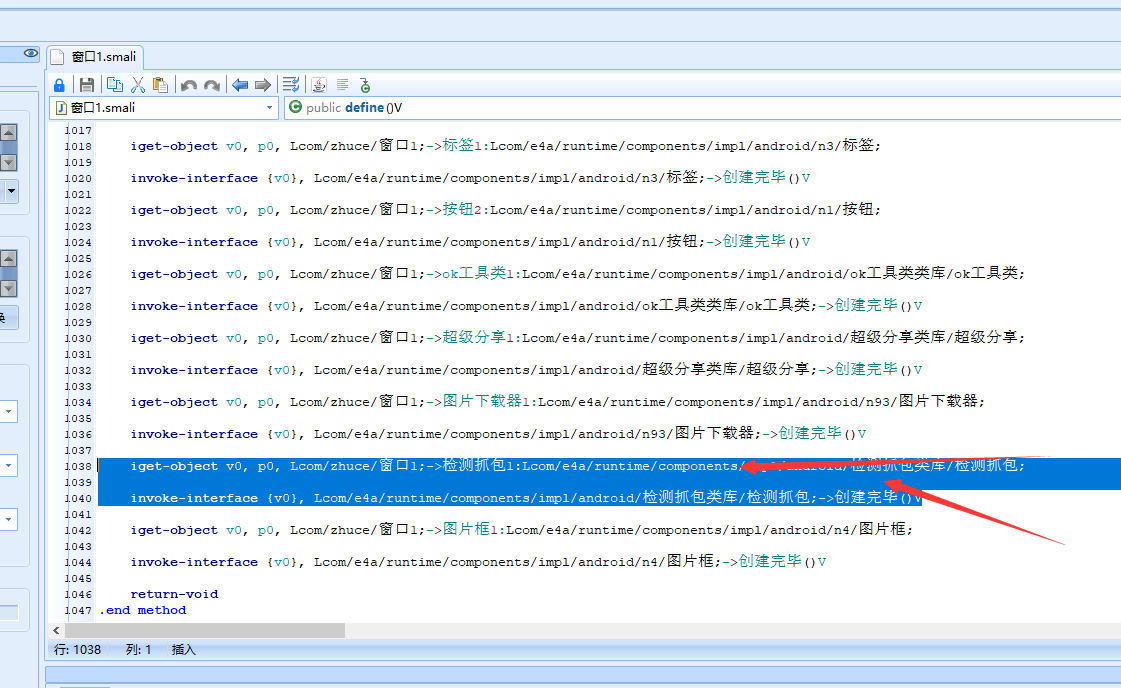Click the .end method directive
Viewport: 1121px width, 688px height.
tap(143, 610)
